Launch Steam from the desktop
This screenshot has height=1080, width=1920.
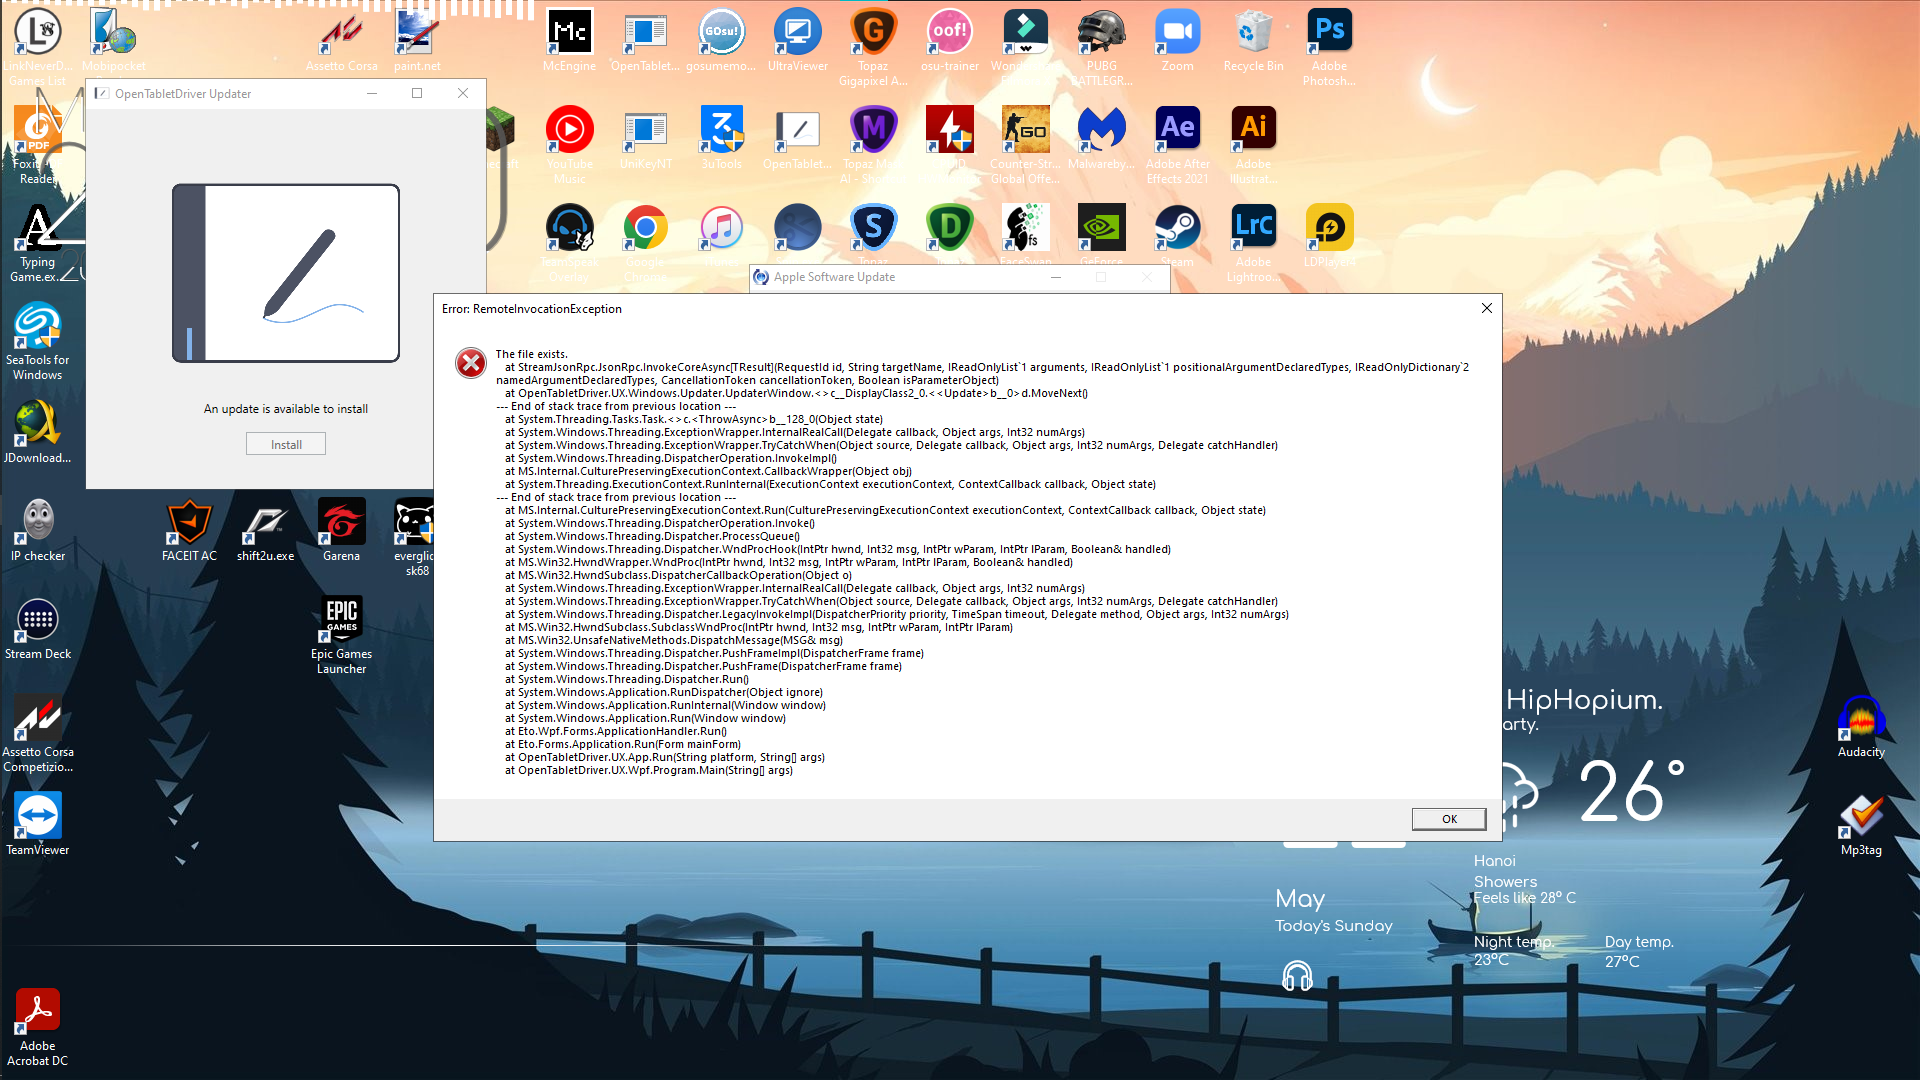pos(1178,227)
